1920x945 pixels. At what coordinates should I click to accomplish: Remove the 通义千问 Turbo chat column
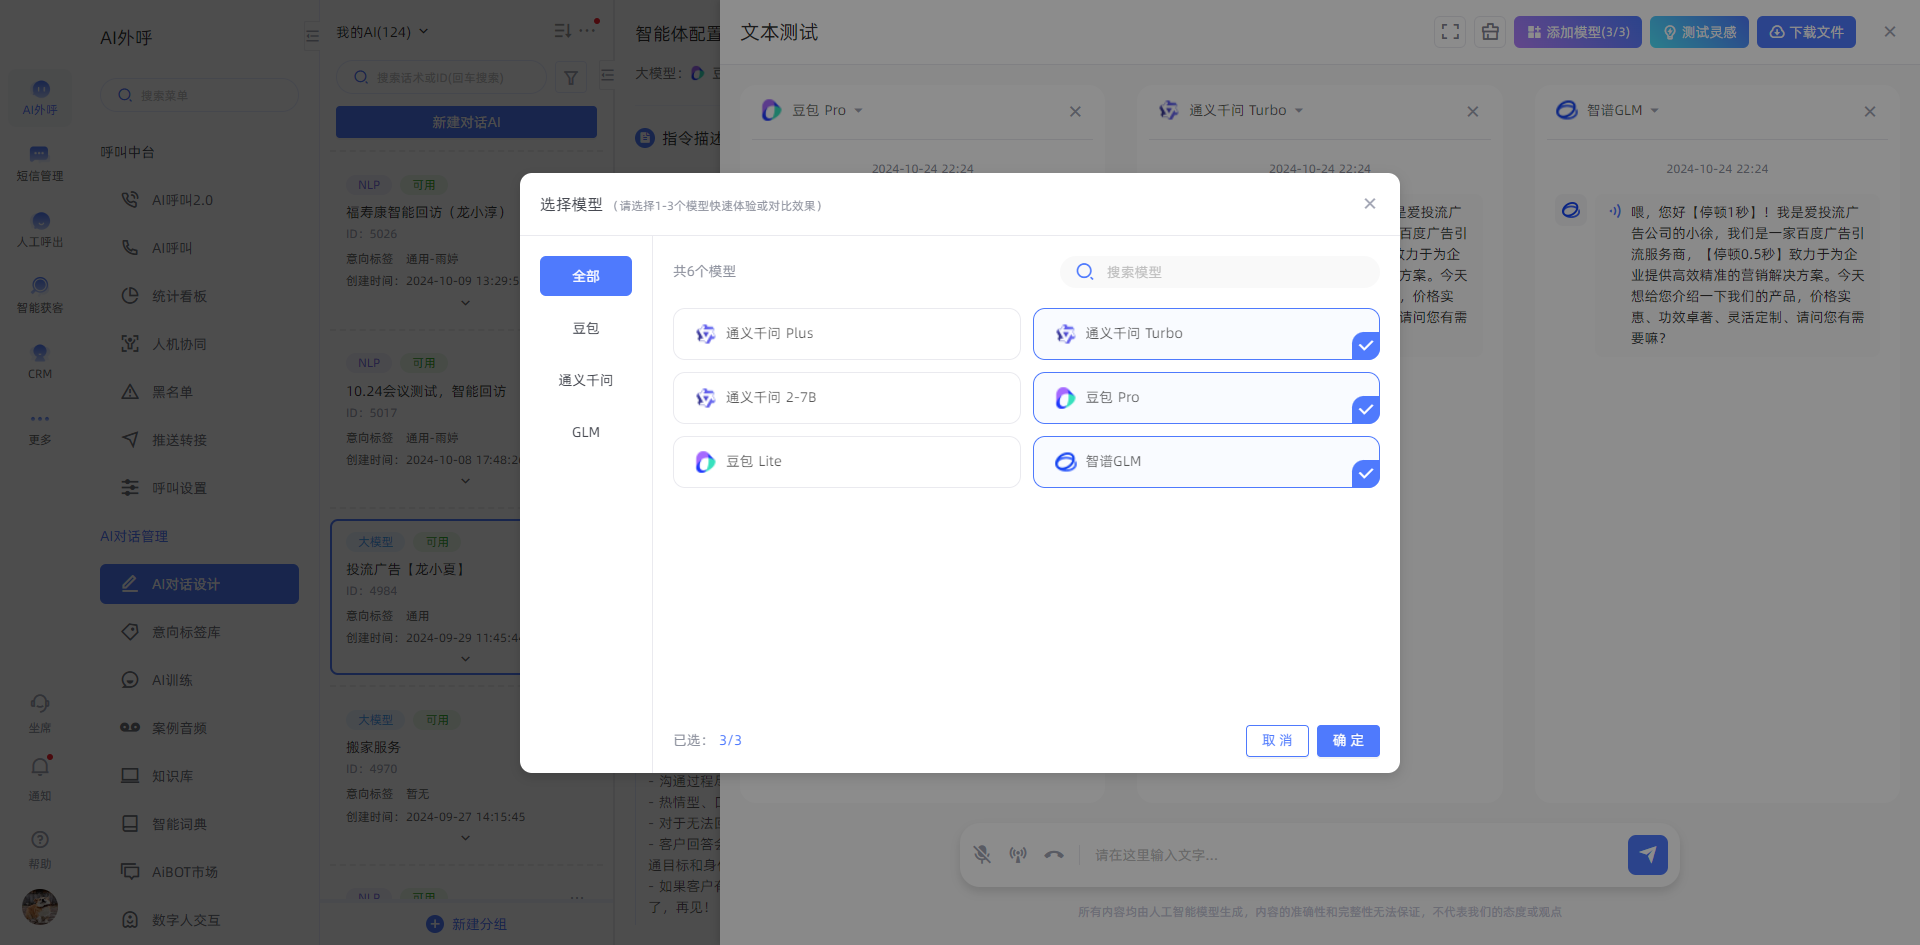click(x=1472, y=111)
